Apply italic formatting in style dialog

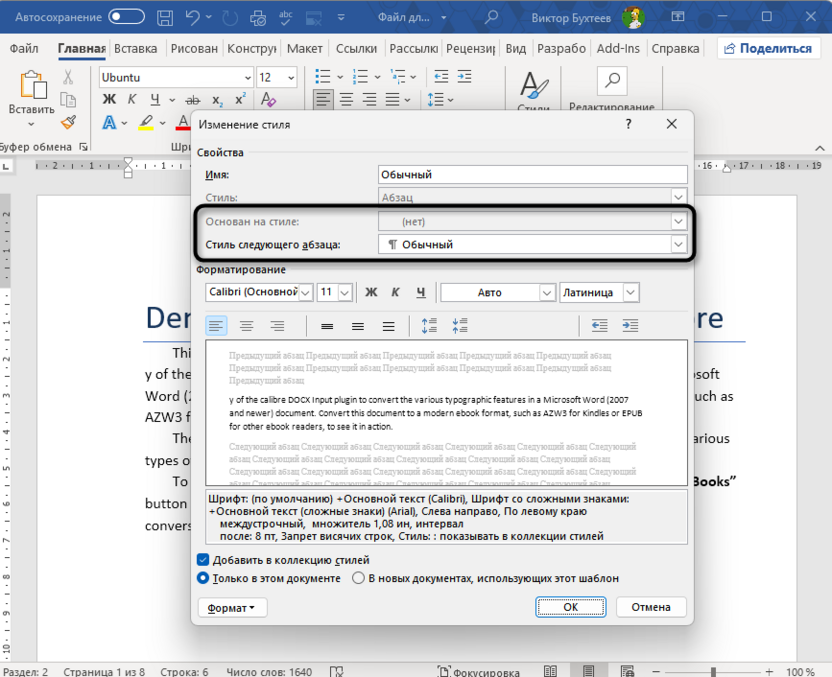(397, 292)
